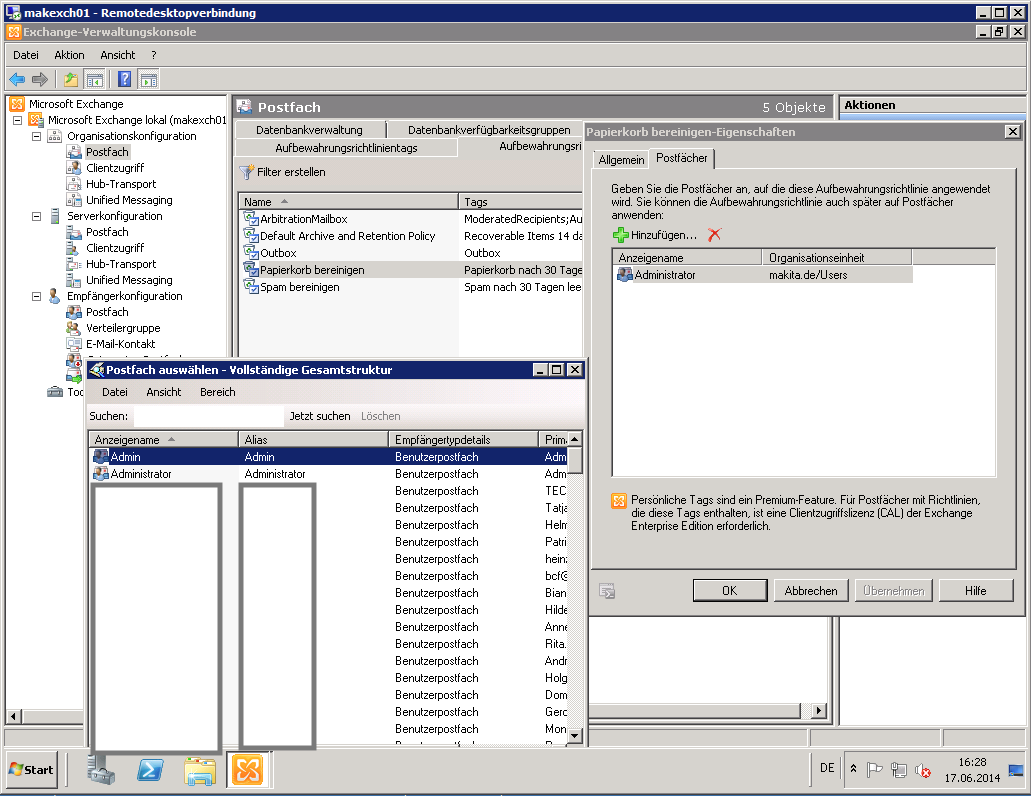Click the console tree left scroll arrow
This screenshot has height=796, width=1031.
[13, 716]
